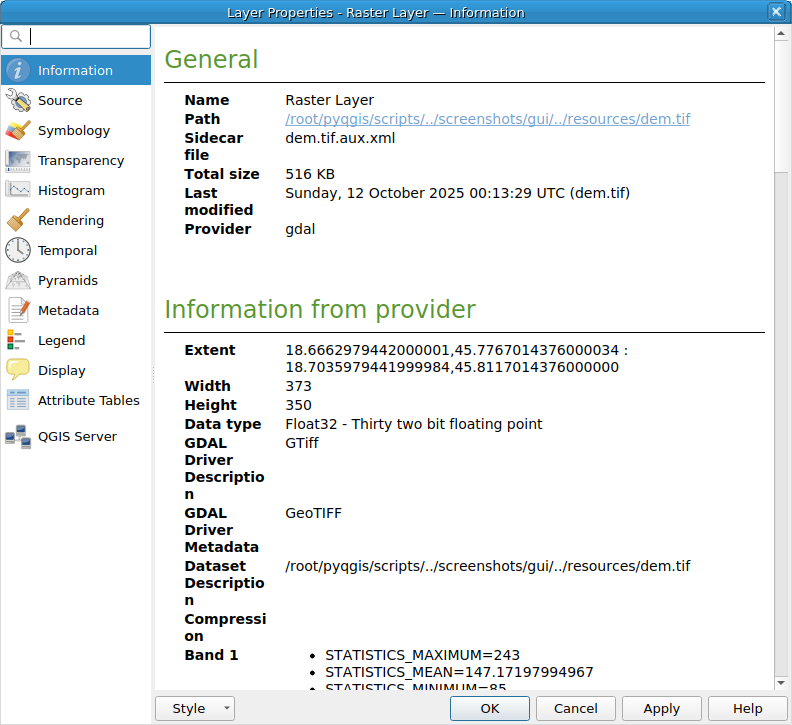Click the Information page icon
Screen dimensions: 792x725
point(18,70)
